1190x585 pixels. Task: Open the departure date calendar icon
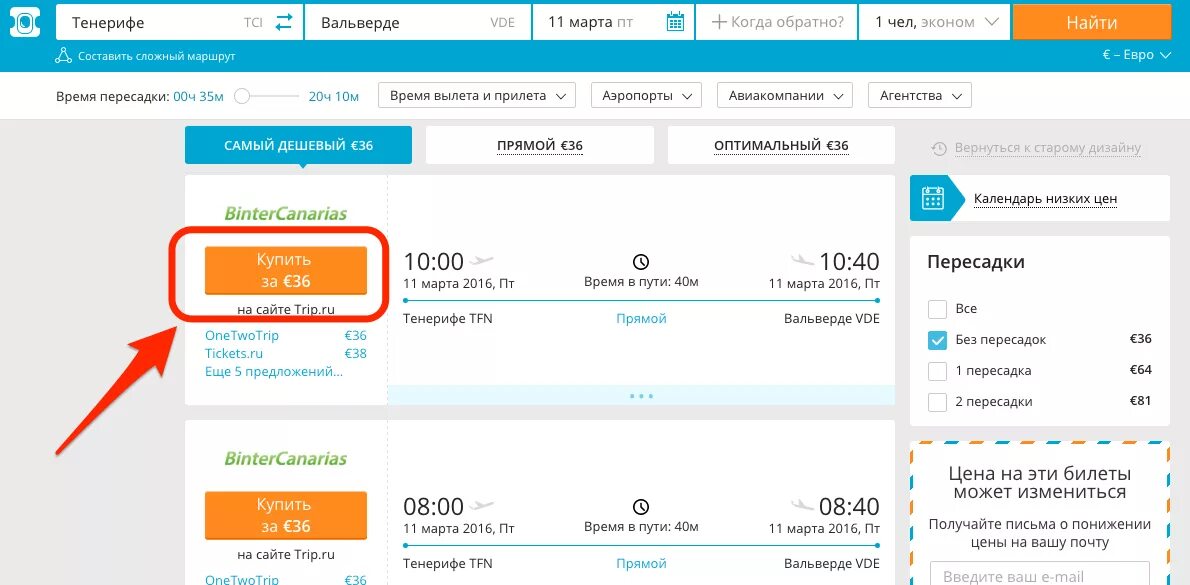coord(675,22)
